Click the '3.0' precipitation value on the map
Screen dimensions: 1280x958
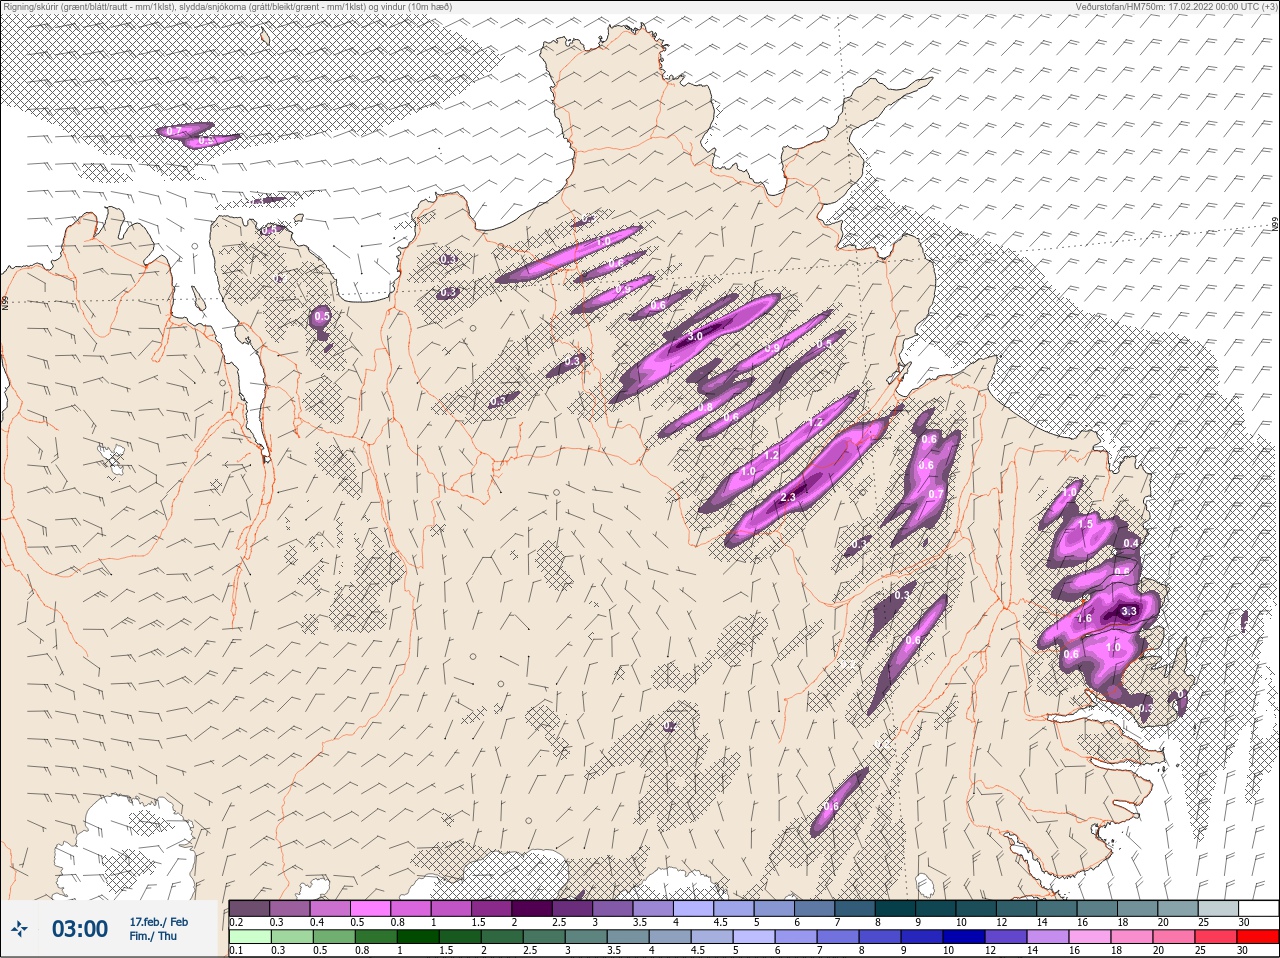click(695, 337)
